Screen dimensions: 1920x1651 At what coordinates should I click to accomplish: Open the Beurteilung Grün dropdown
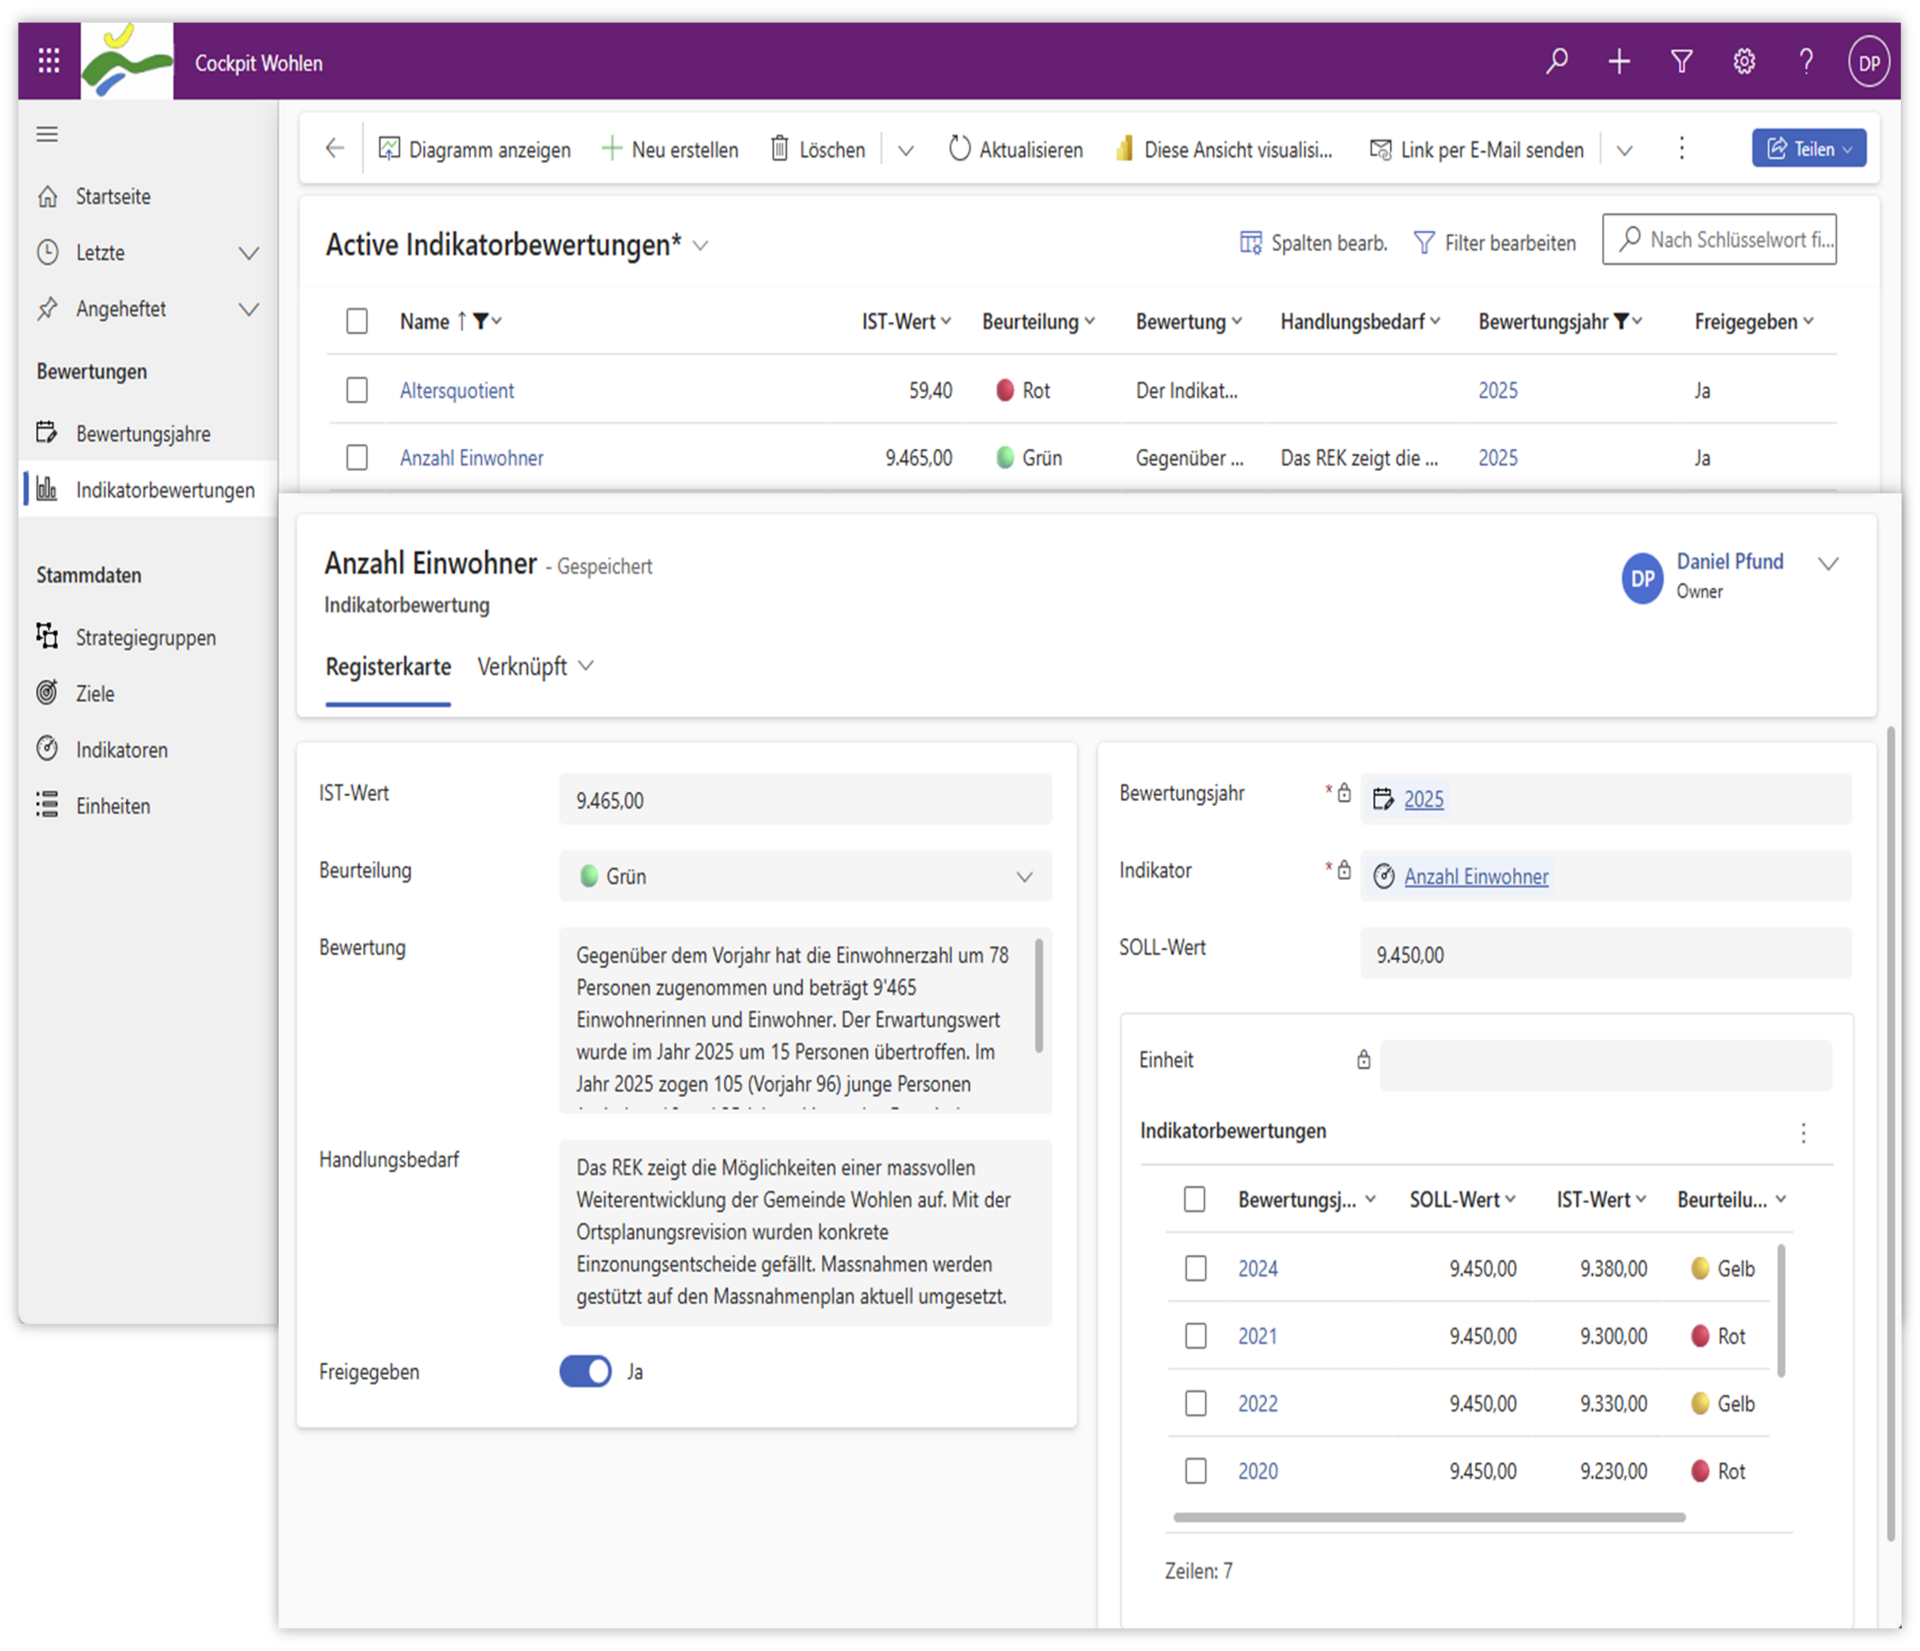[x=805, y=876]
